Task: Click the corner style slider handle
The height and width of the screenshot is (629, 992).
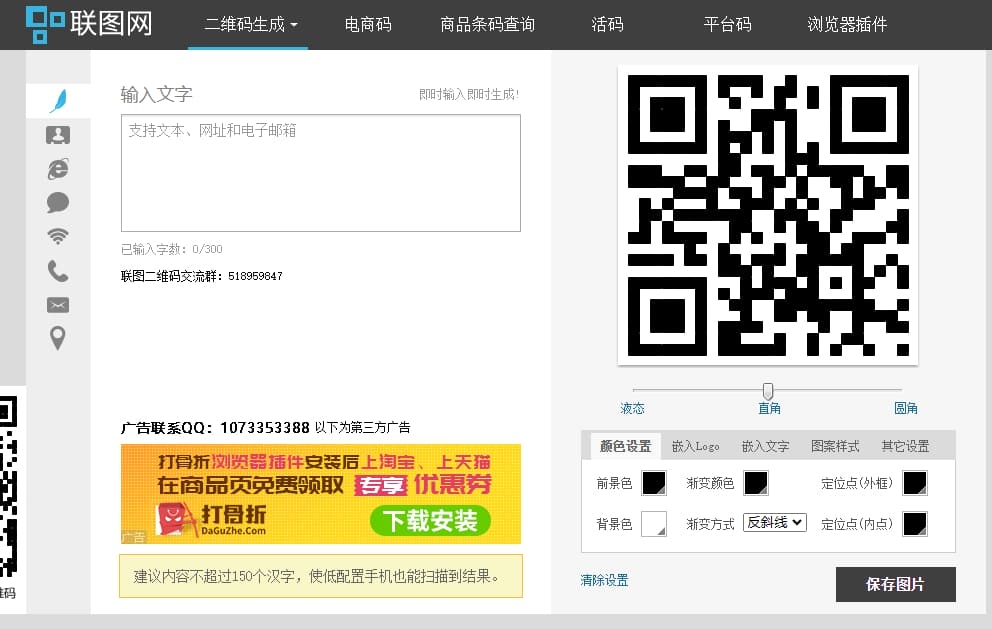Action: point(767,390)
